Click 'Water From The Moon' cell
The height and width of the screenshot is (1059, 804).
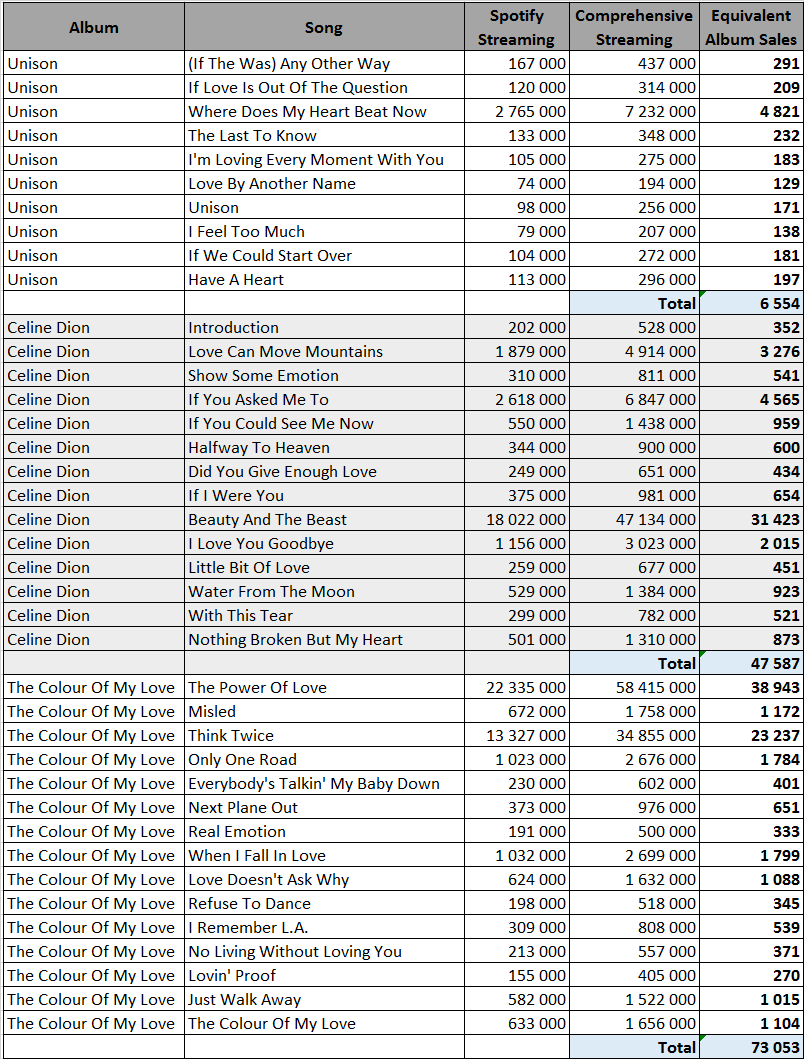pyautogui.click(x=324, y=591)
